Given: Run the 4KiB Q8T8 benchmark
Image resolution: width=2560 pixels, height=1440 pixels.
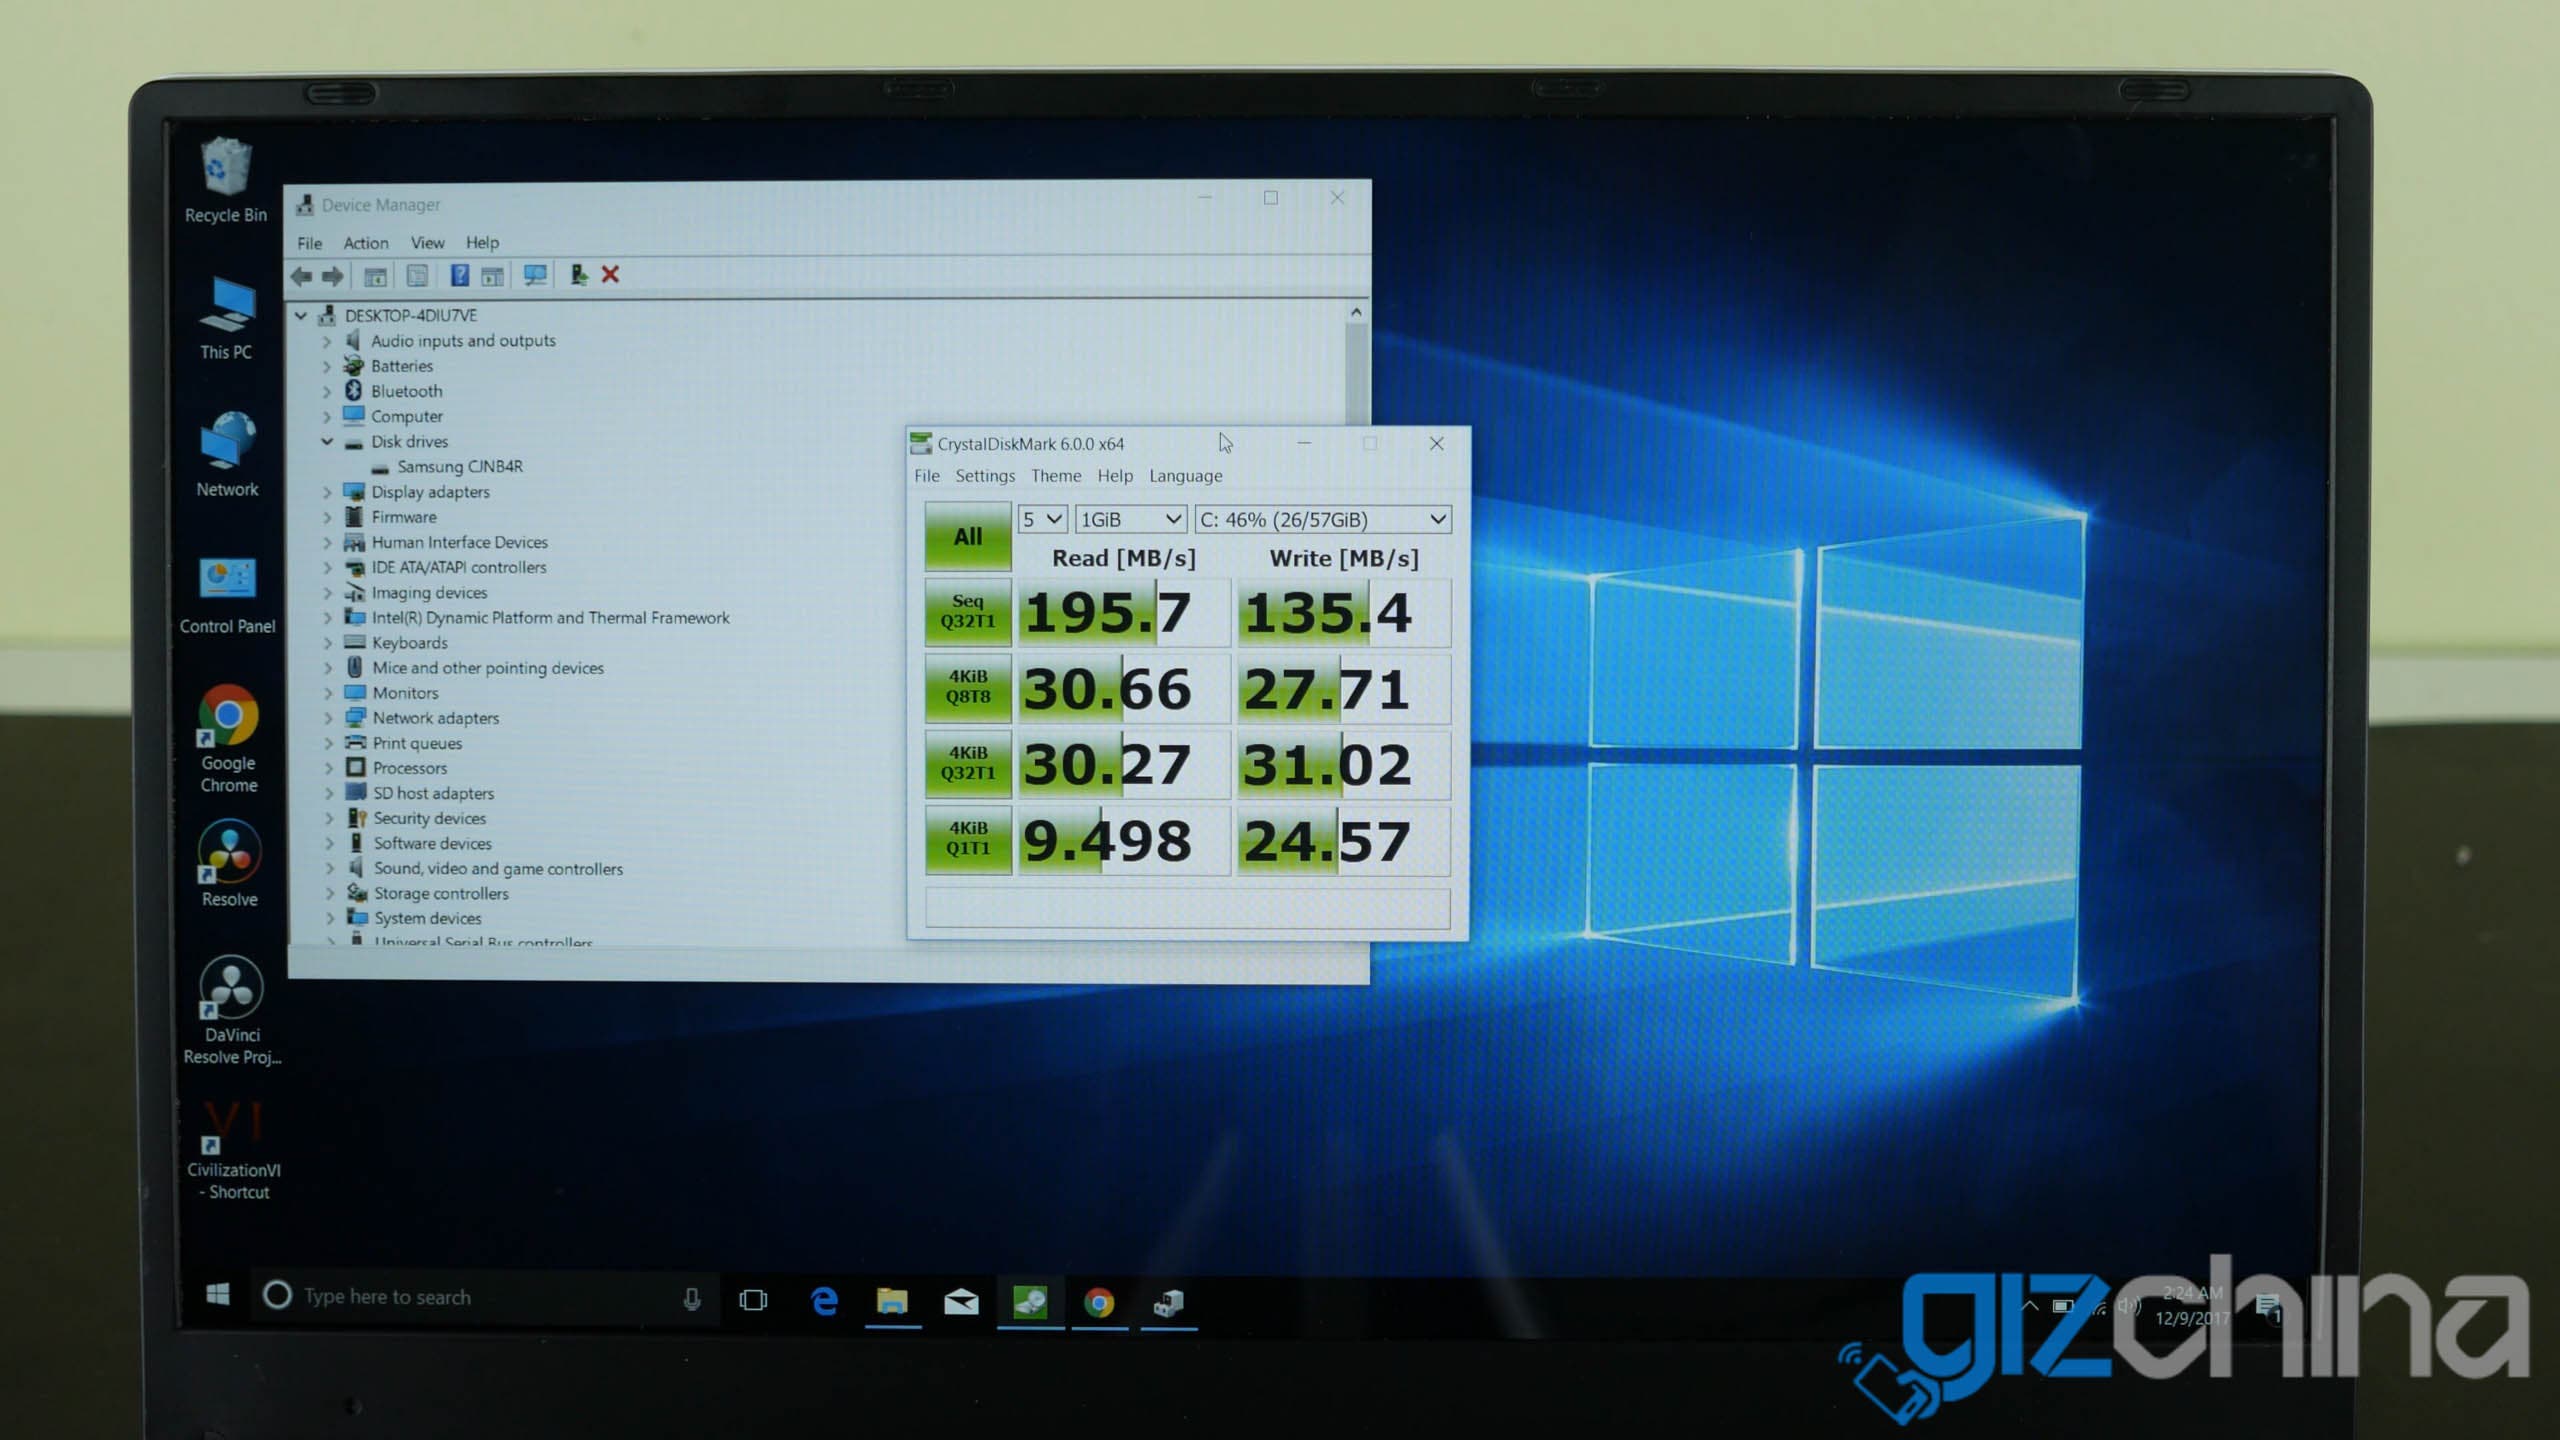Looking at the screenshot, I should (967, 687).
